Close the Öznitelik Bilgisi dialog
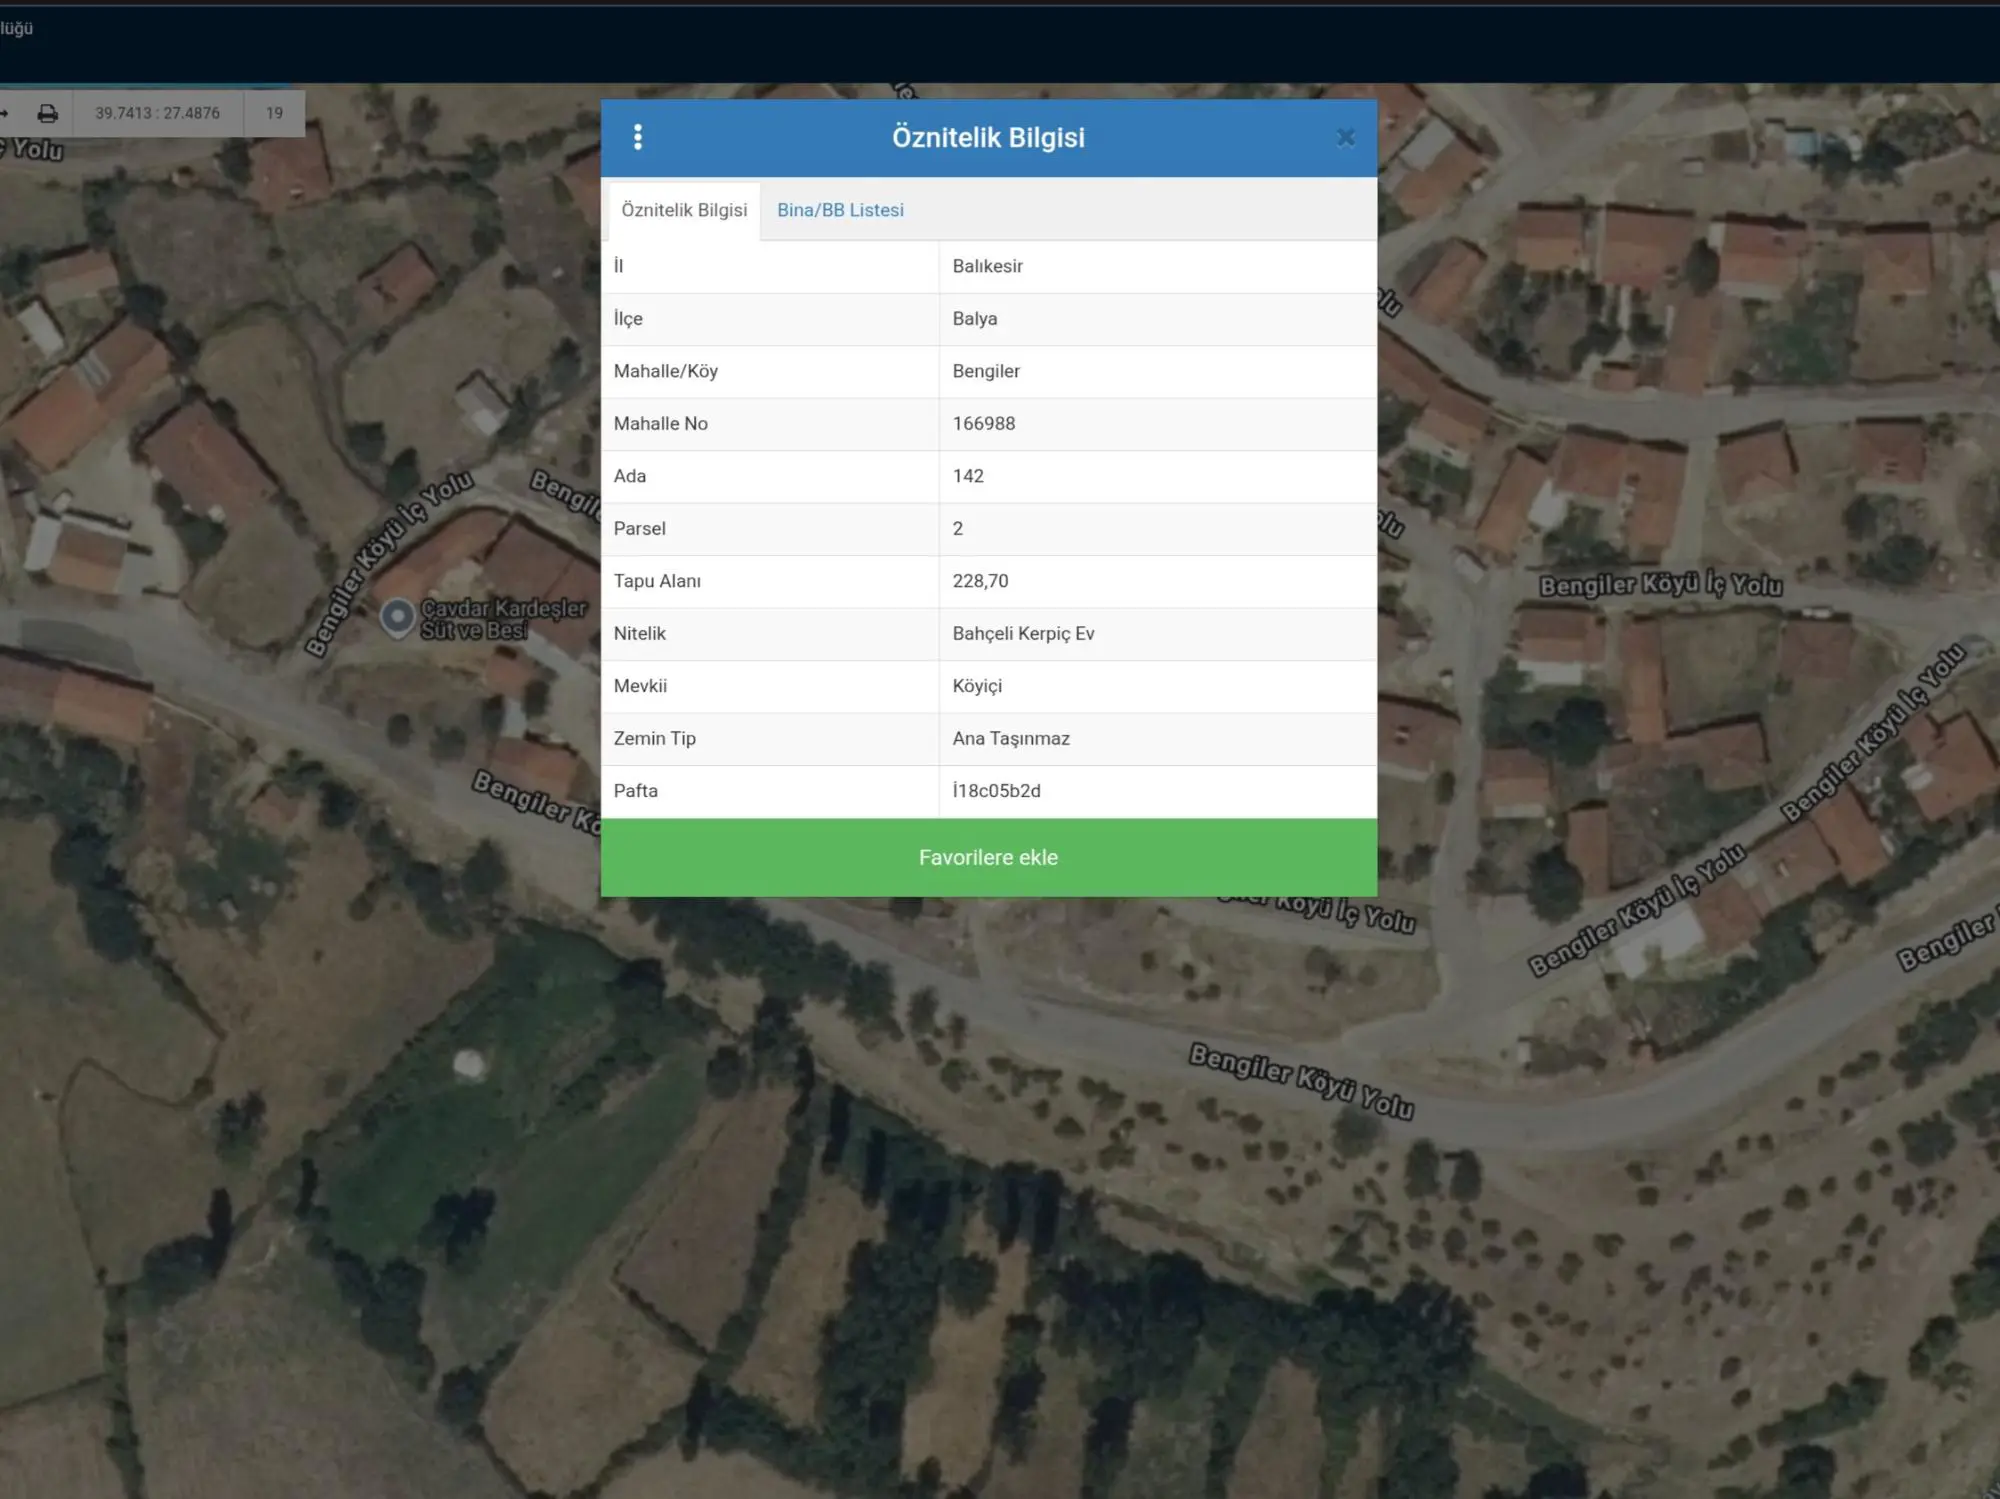2000x1499 pixels. (x=1346, y=138)
